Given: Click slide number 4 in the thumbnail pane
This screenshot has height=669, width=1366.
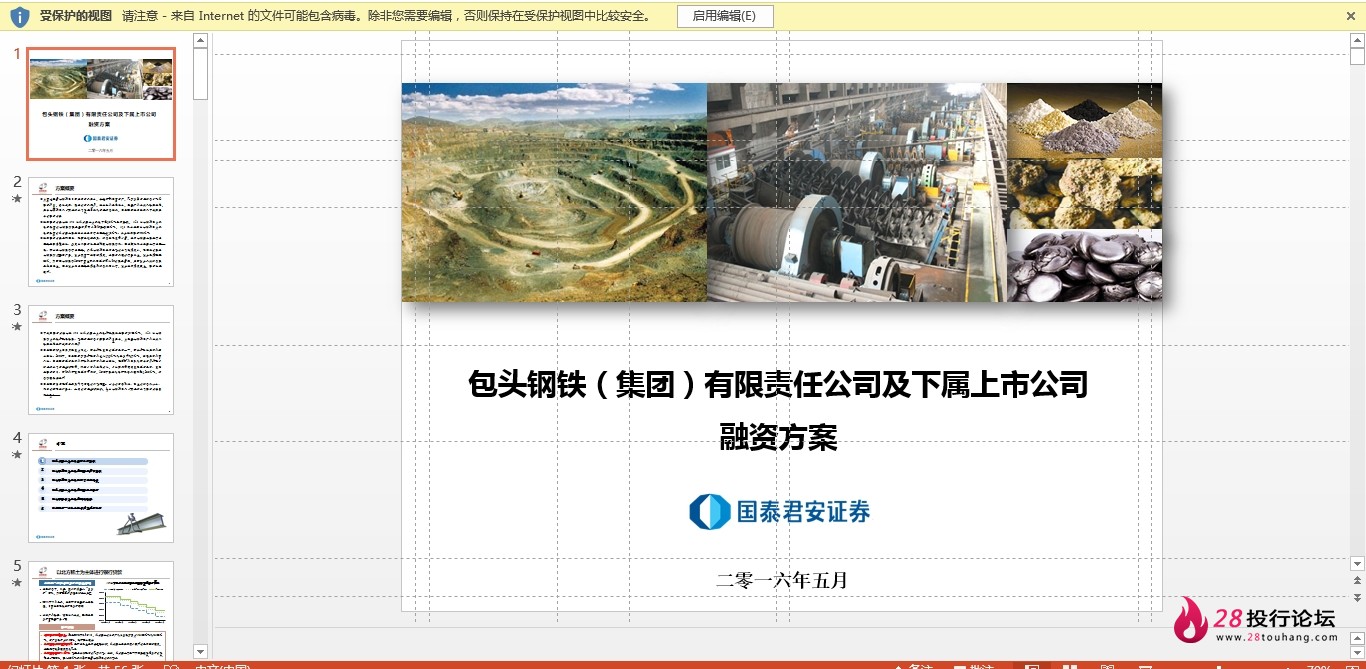Looking at the screenshot, I should tap(17, 438).
